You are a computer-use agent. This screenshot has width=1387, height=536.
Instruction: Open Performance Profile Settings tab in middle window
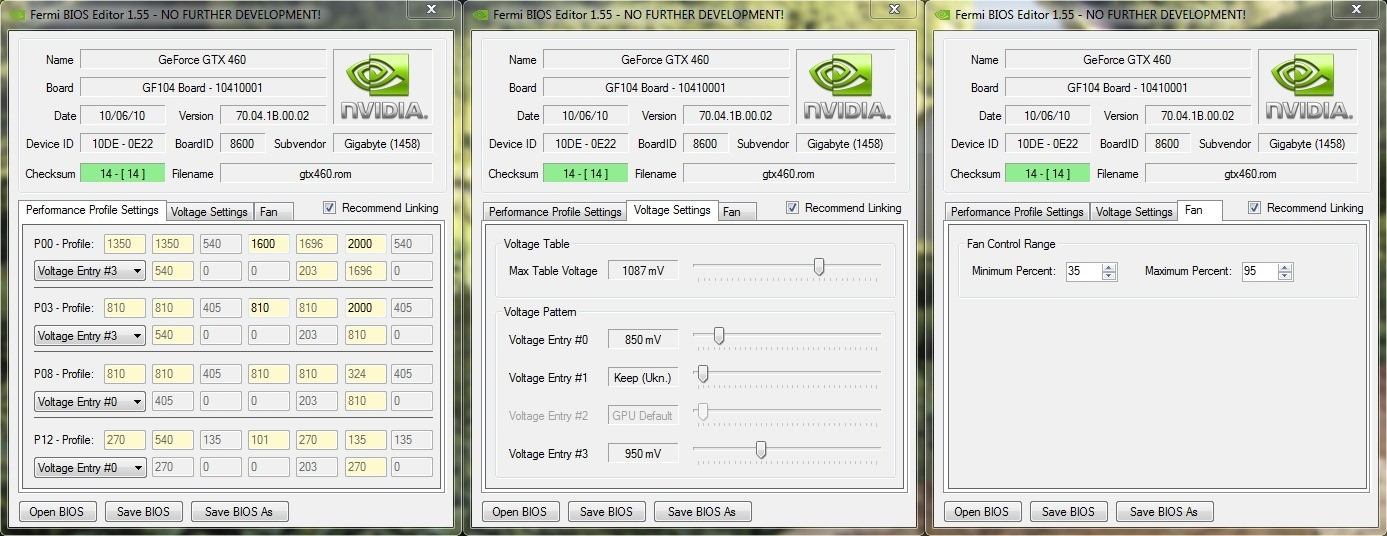(x=555, y=212)
